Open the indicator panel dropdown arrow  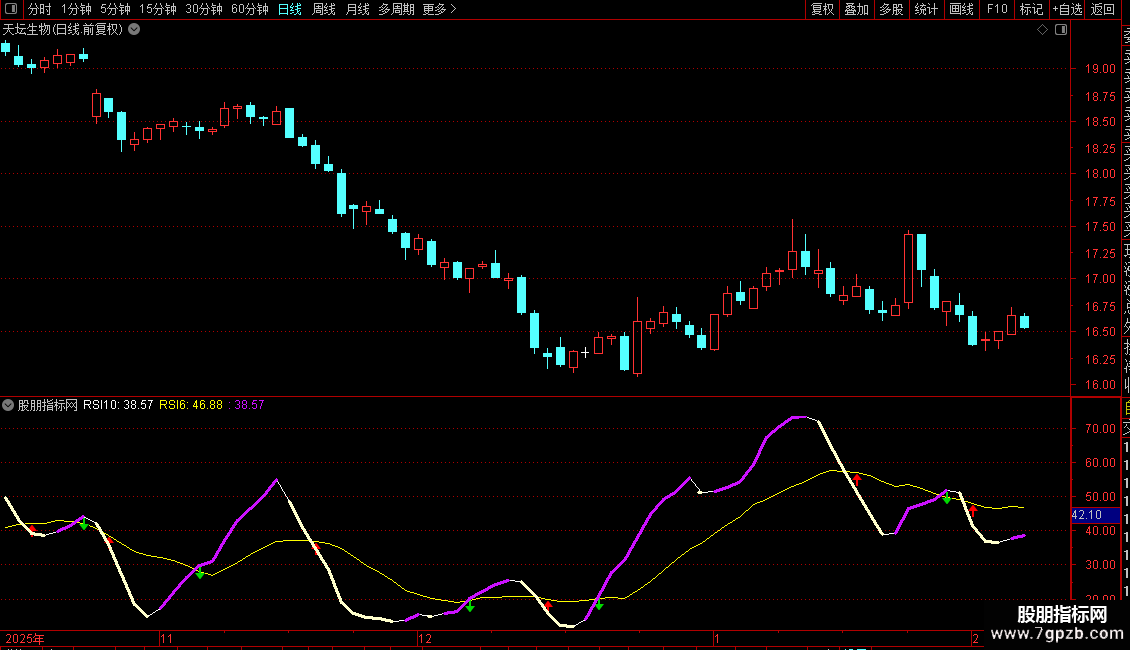[x=8, y=405]
